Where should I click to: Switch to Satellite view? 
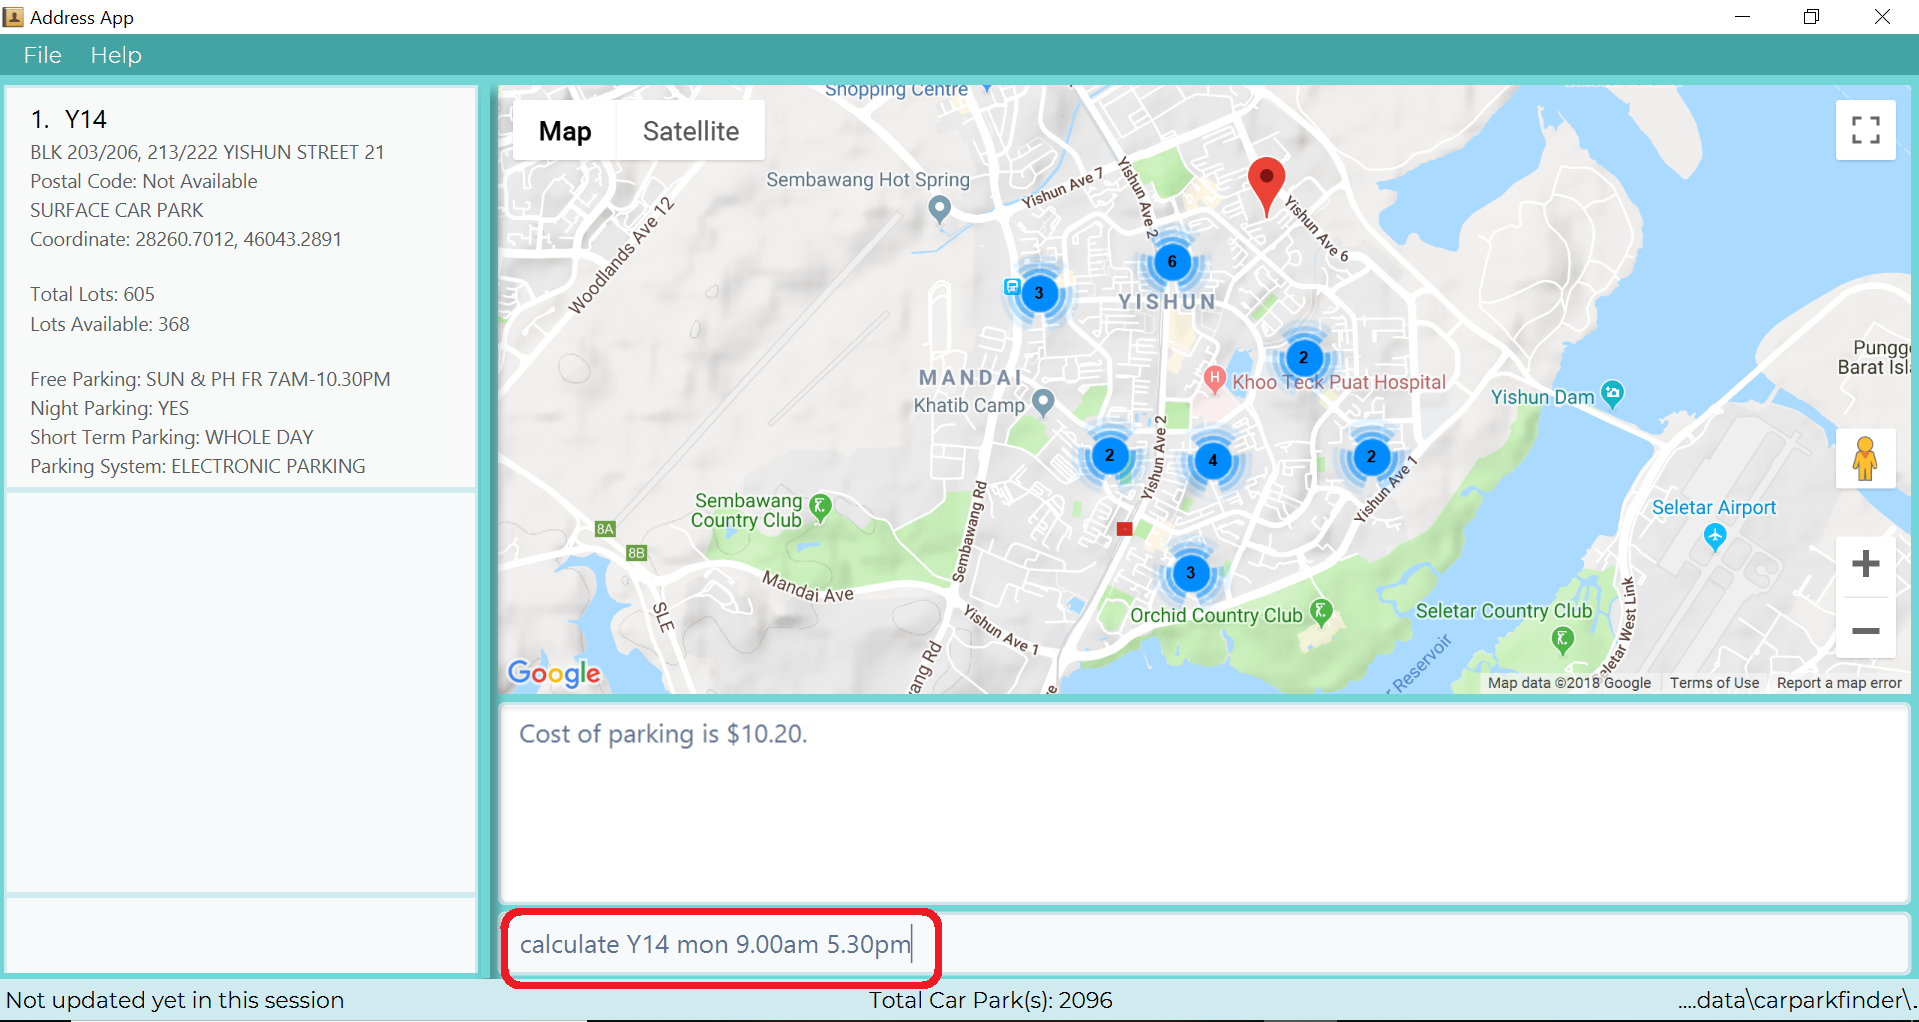[x=691, y=131]
